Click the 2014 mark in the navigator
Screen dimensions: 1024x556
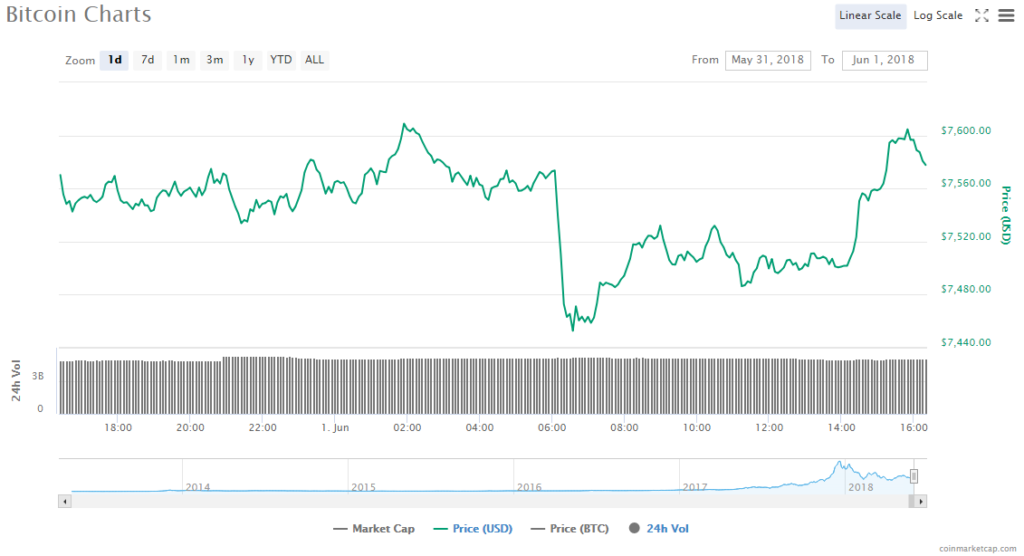pos(198,487)
